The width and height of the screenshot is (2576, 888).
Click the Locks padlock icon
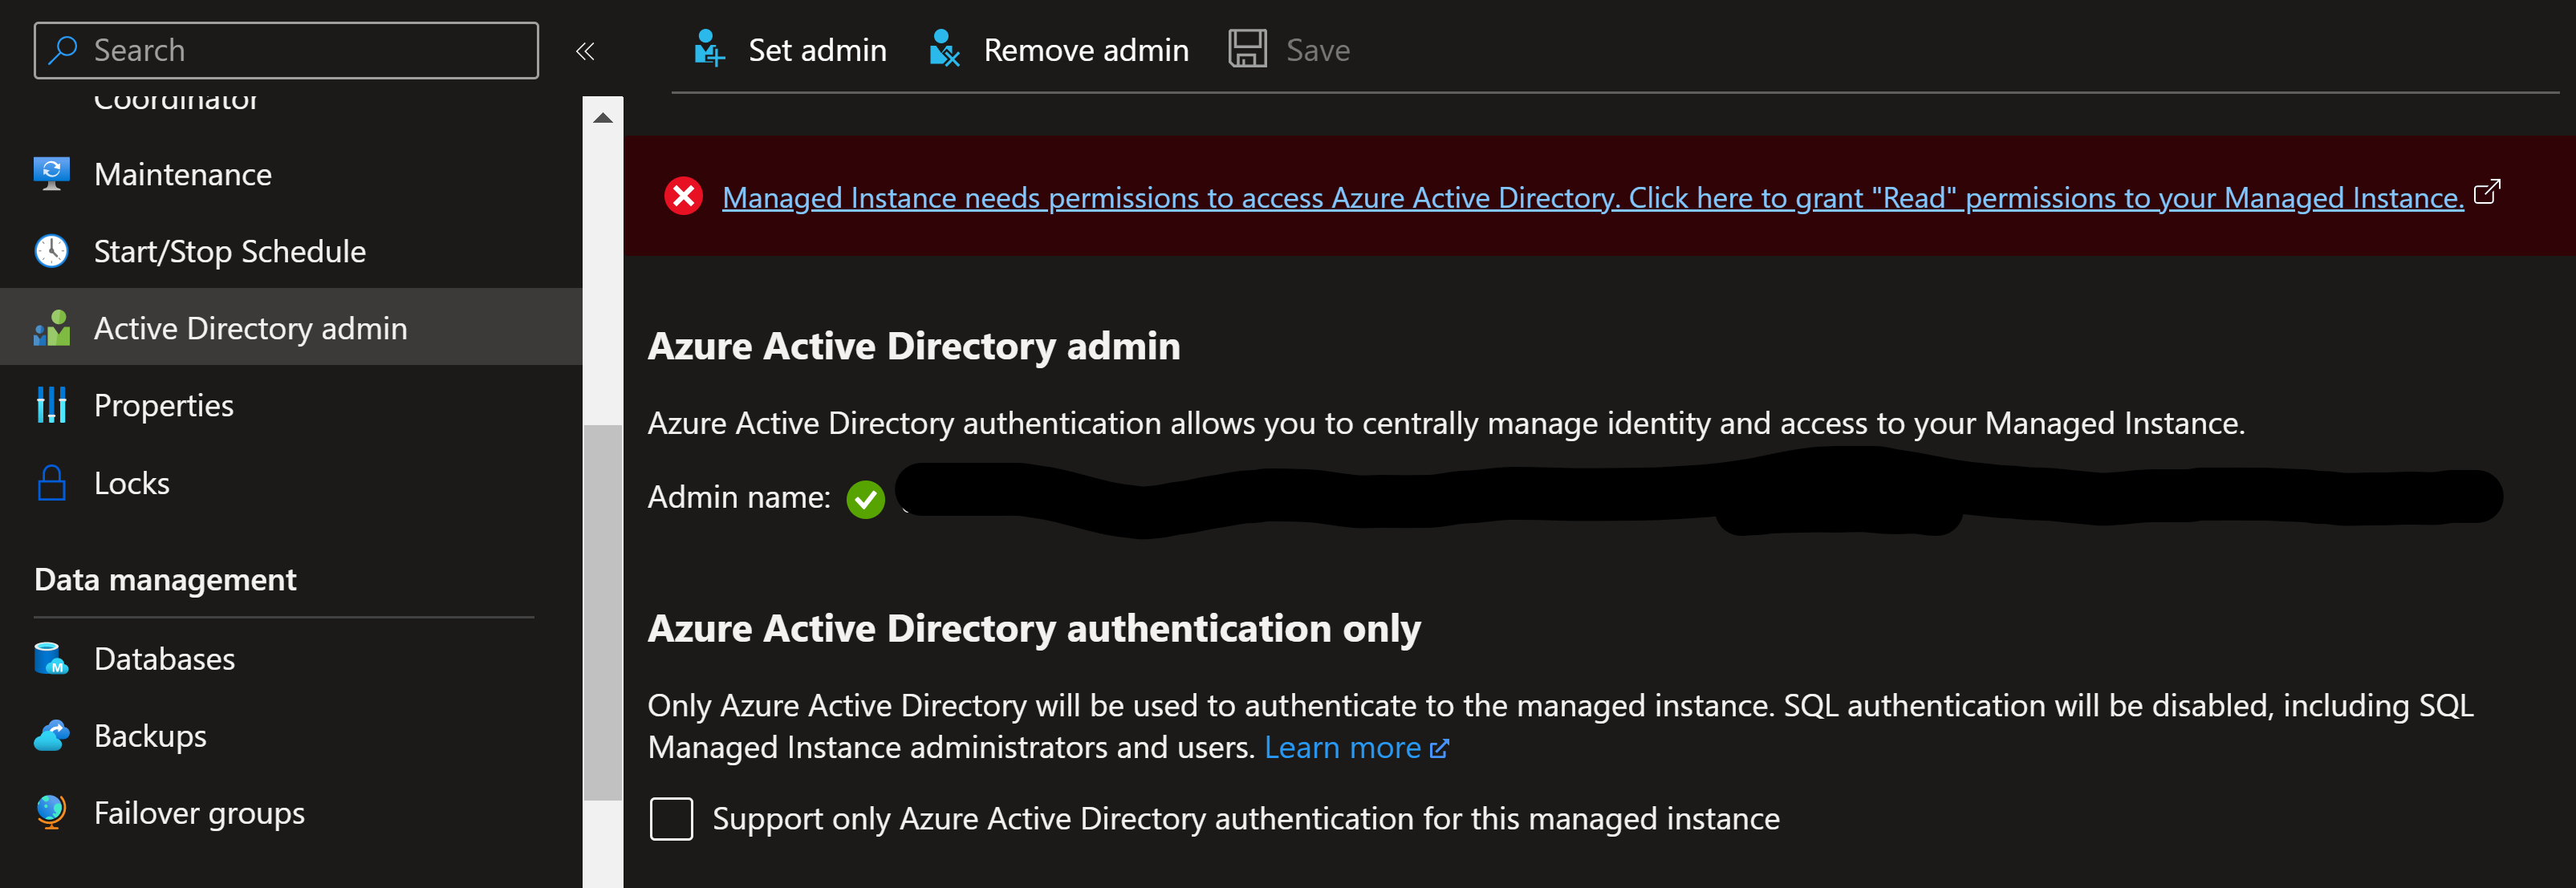point(51,483)
